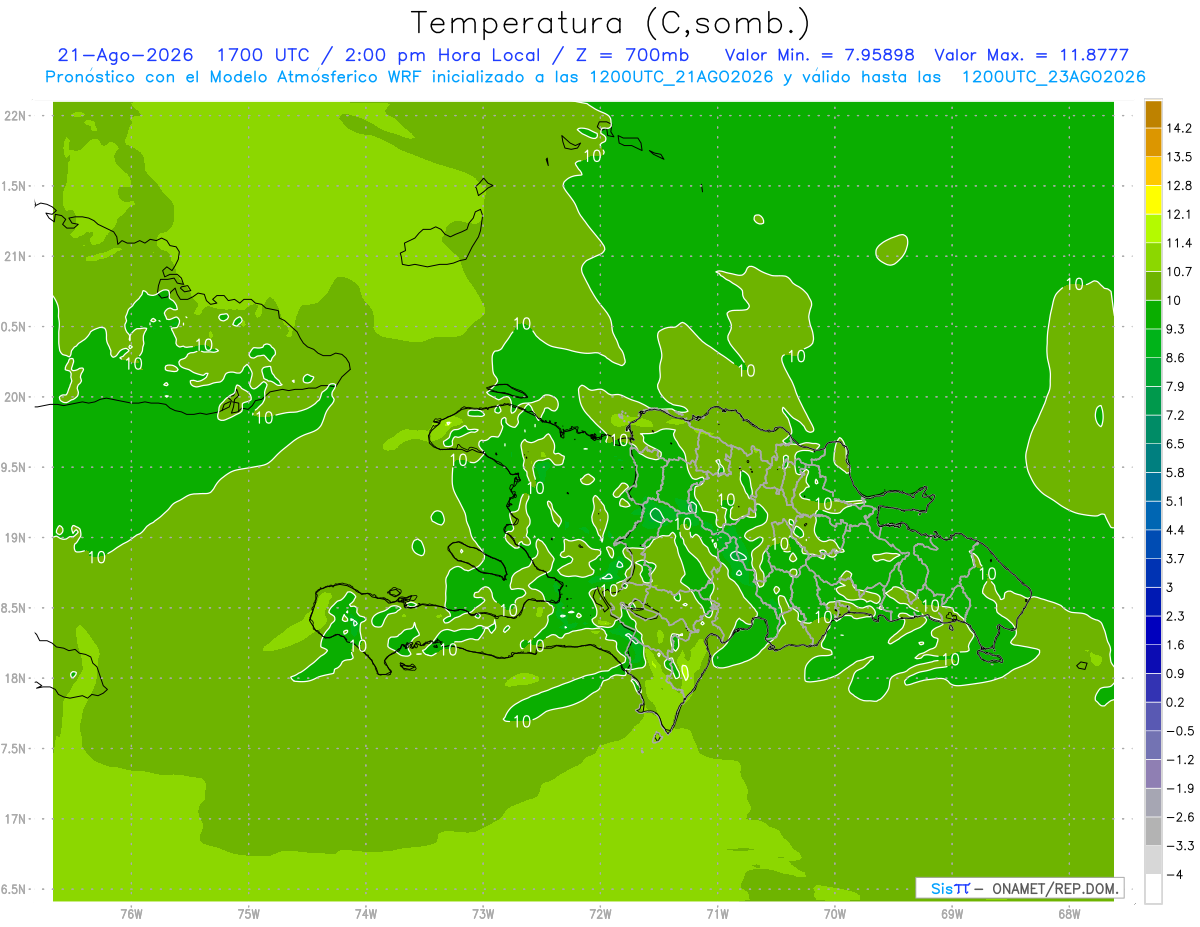Click the '75W' longitude label
The width and height of the screenshot is (1200, 927).
pos(248,914)
